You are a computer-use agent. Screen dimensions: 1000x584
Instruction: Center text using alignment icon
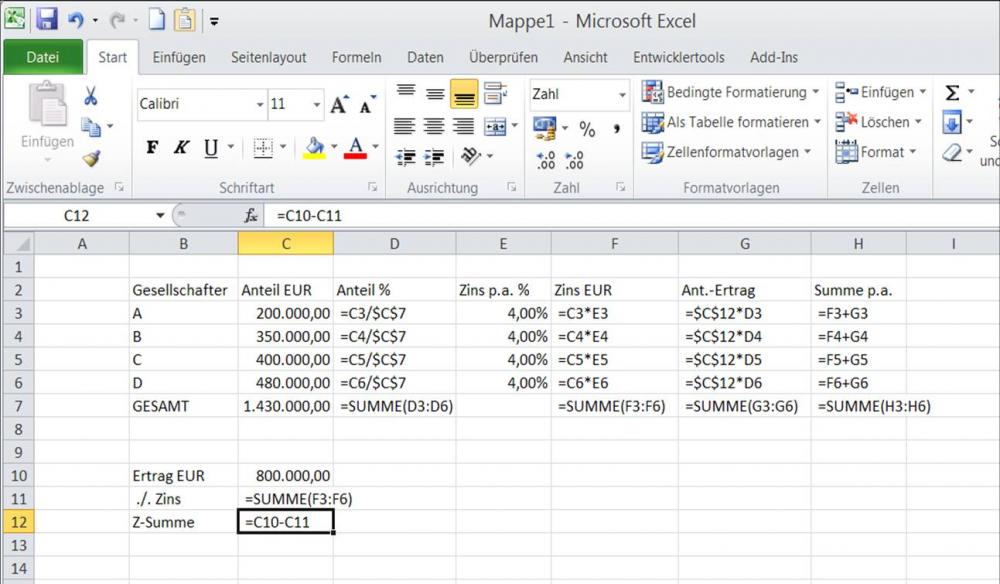click(x=435, y=127)
